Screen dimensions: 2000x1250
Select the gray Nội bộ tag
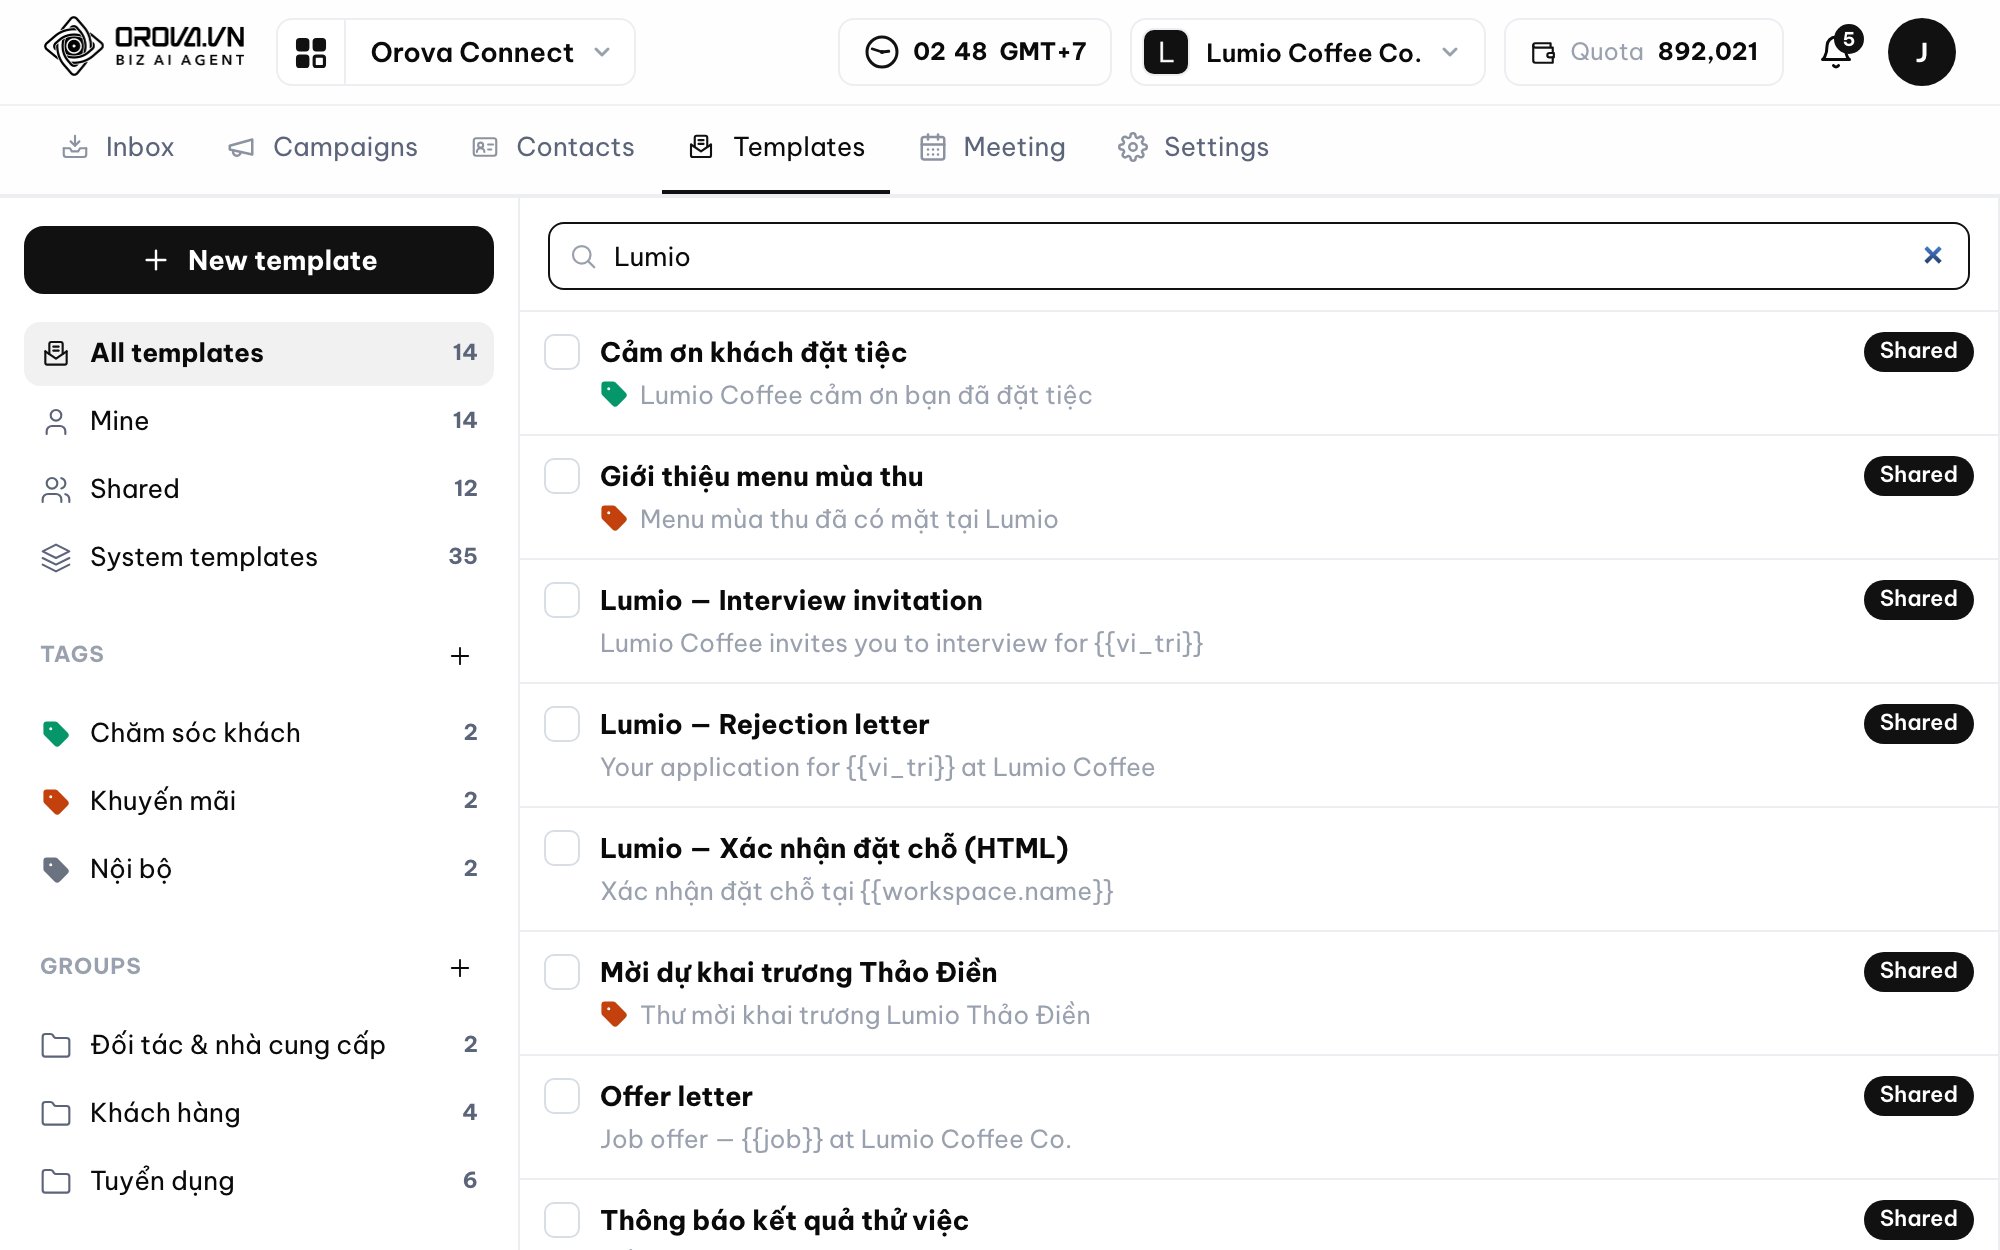259,869
